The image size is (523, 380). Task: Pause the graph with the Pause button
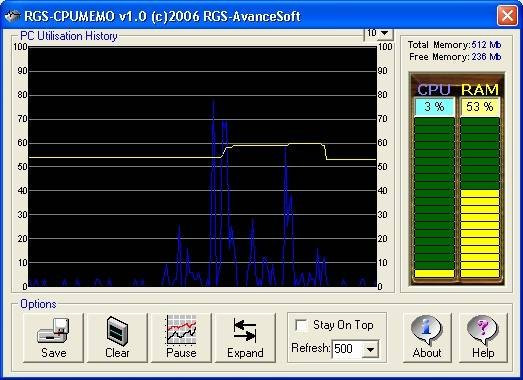(x=181, y=338)
